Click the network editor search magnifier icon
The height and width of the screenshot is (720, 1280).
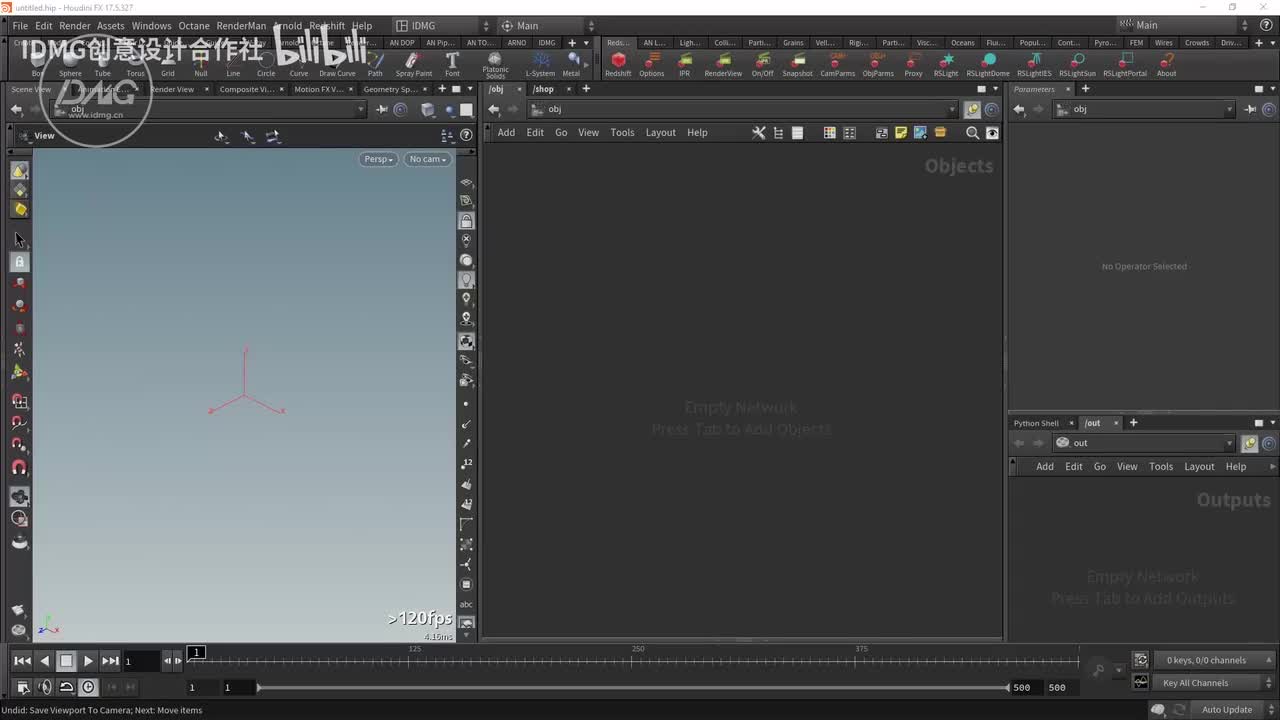tap(972, 133)
